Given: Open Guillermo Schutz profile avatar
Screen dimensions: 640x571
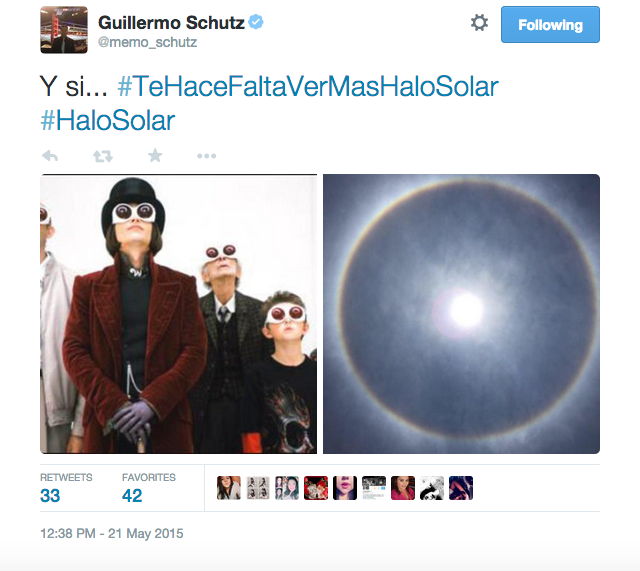Looking at the screenshot, I should pyautogui.click(x=64, y=30).
